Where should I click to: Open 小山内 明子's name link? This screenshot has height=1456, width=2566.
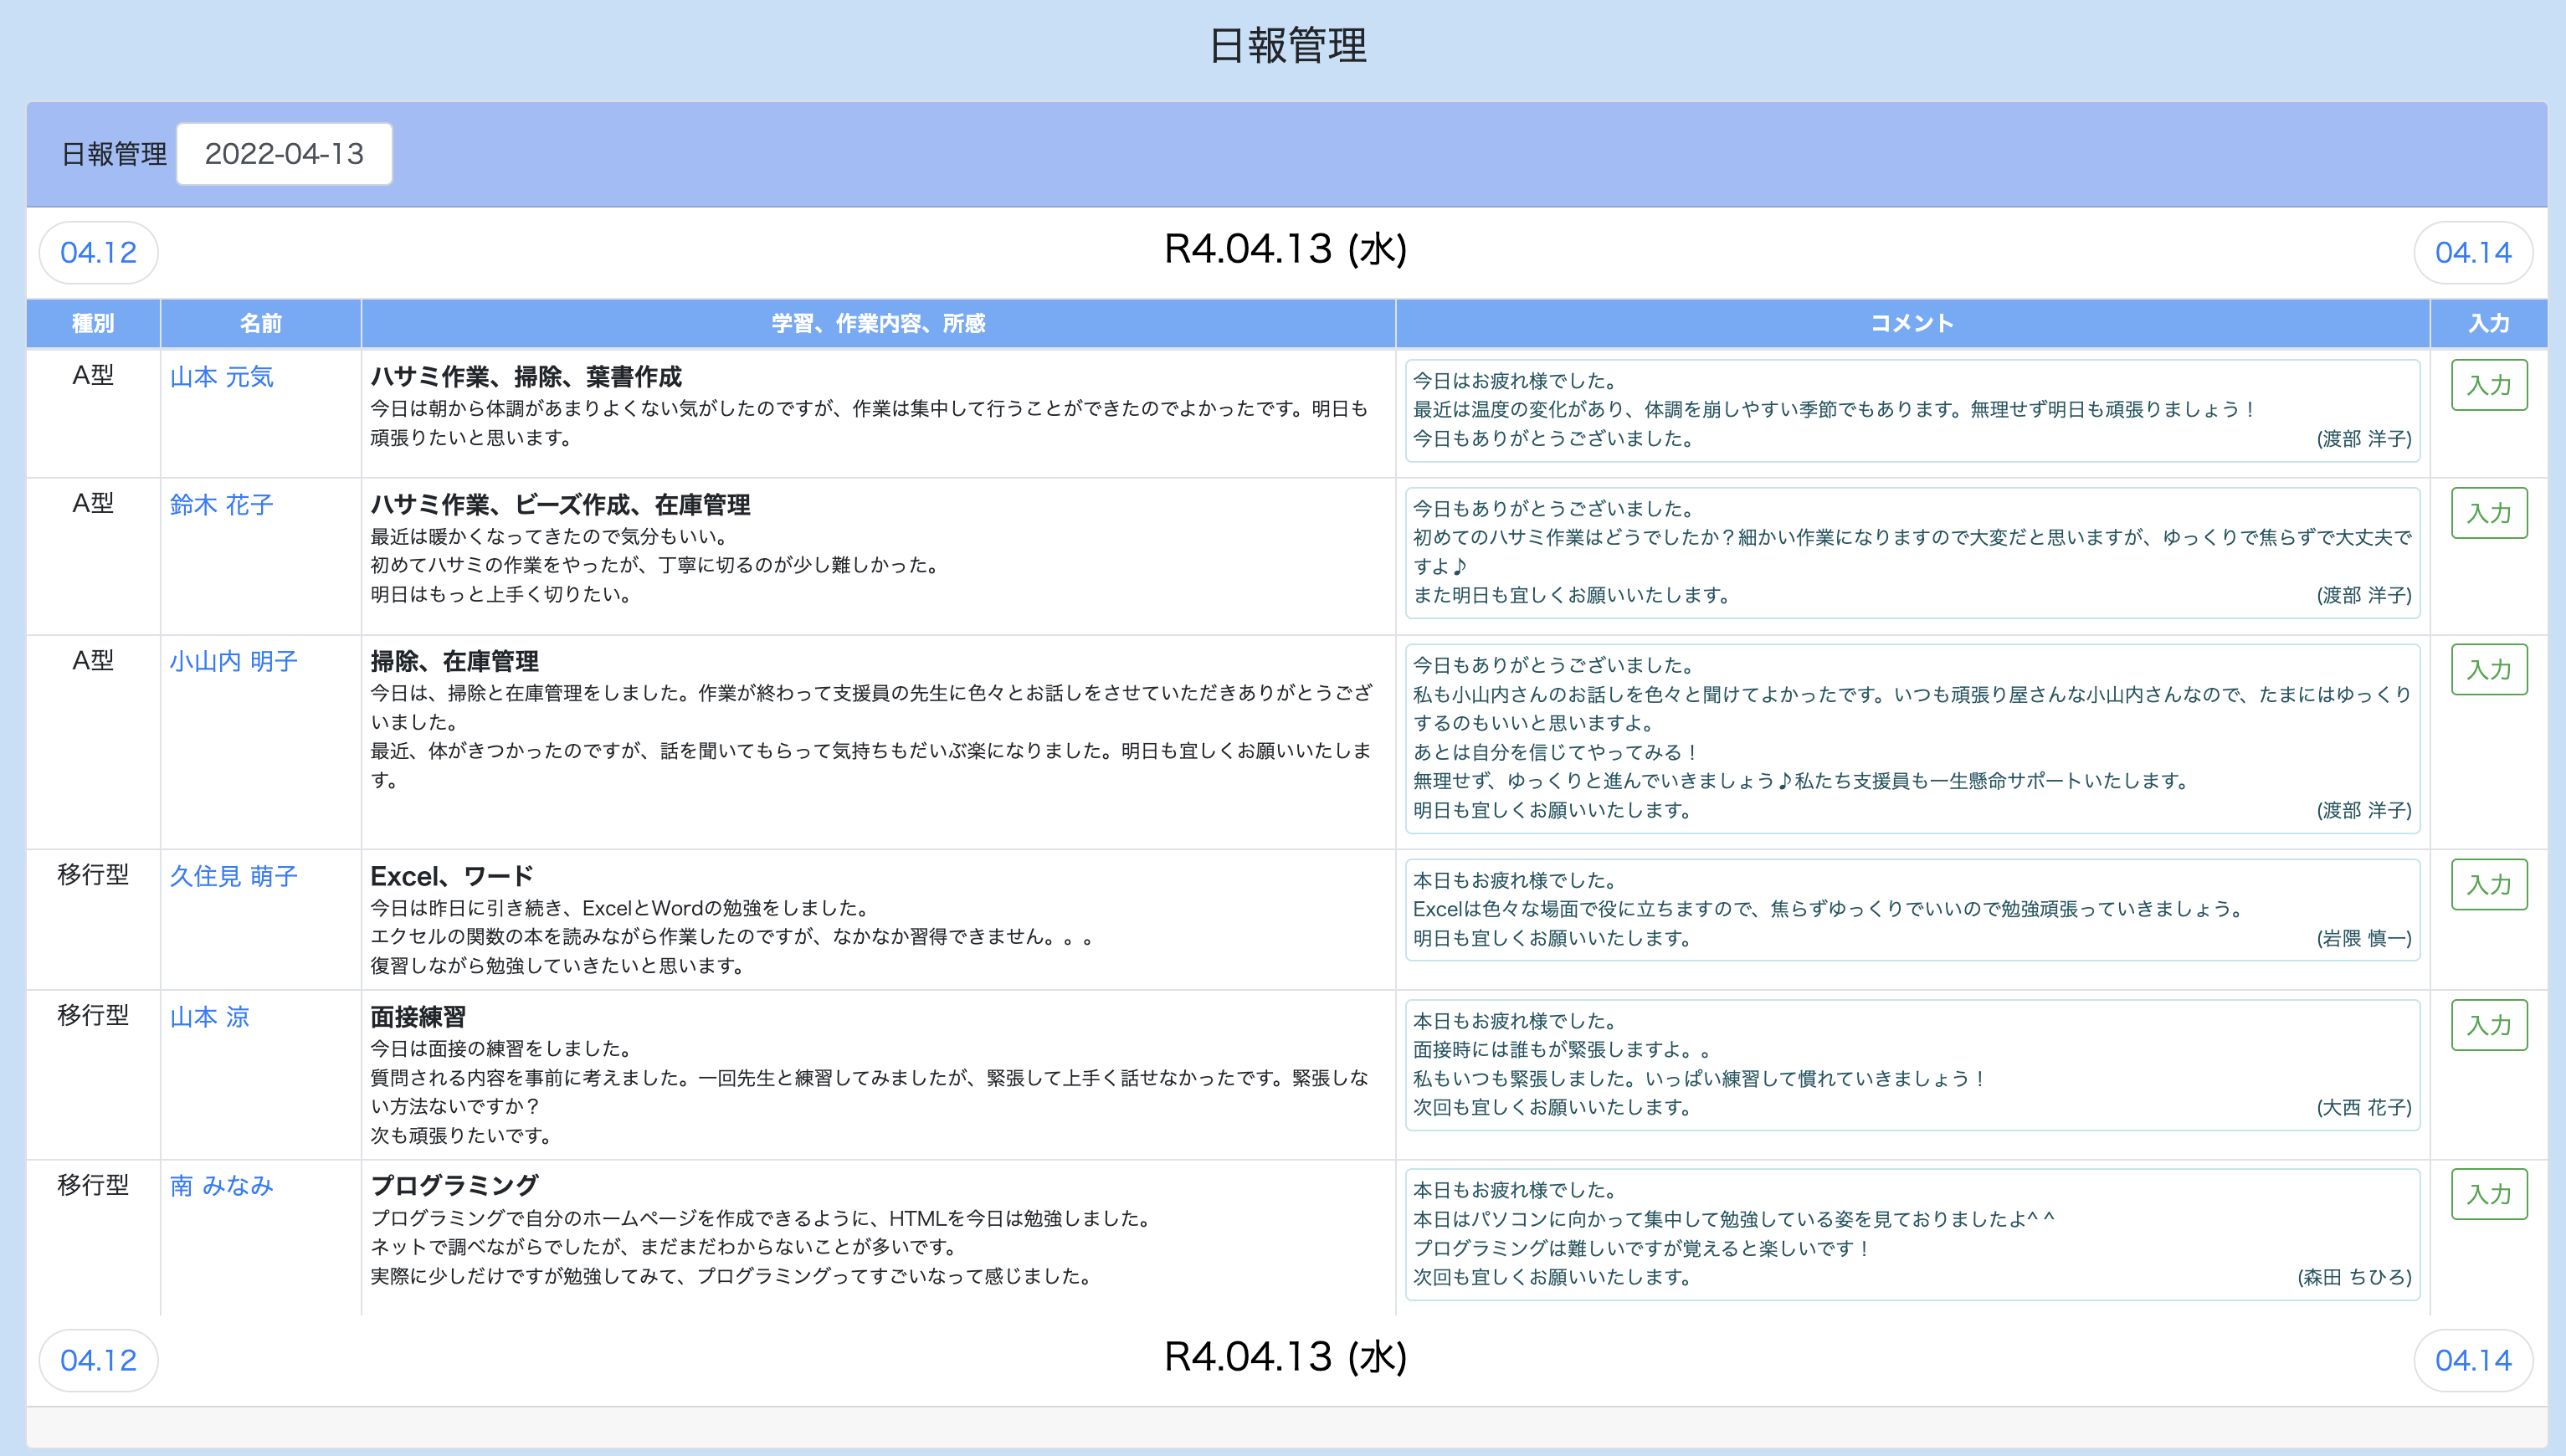tap(233, 661)
